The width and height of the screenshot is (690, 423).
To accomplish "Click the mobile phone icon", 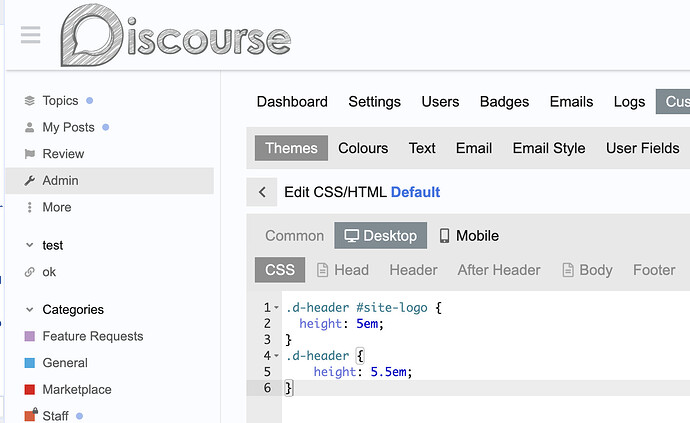I will 444,236.
